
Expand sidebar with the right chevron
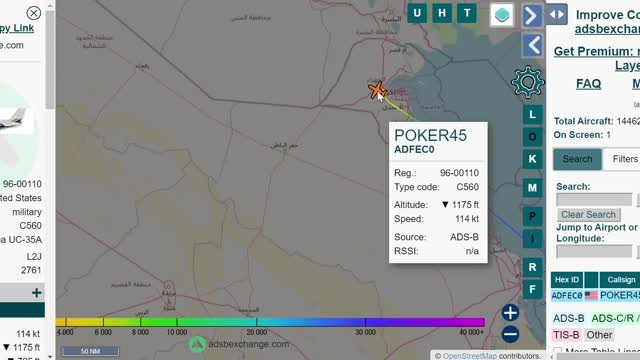pyautogui.click(x=532, y=16)
